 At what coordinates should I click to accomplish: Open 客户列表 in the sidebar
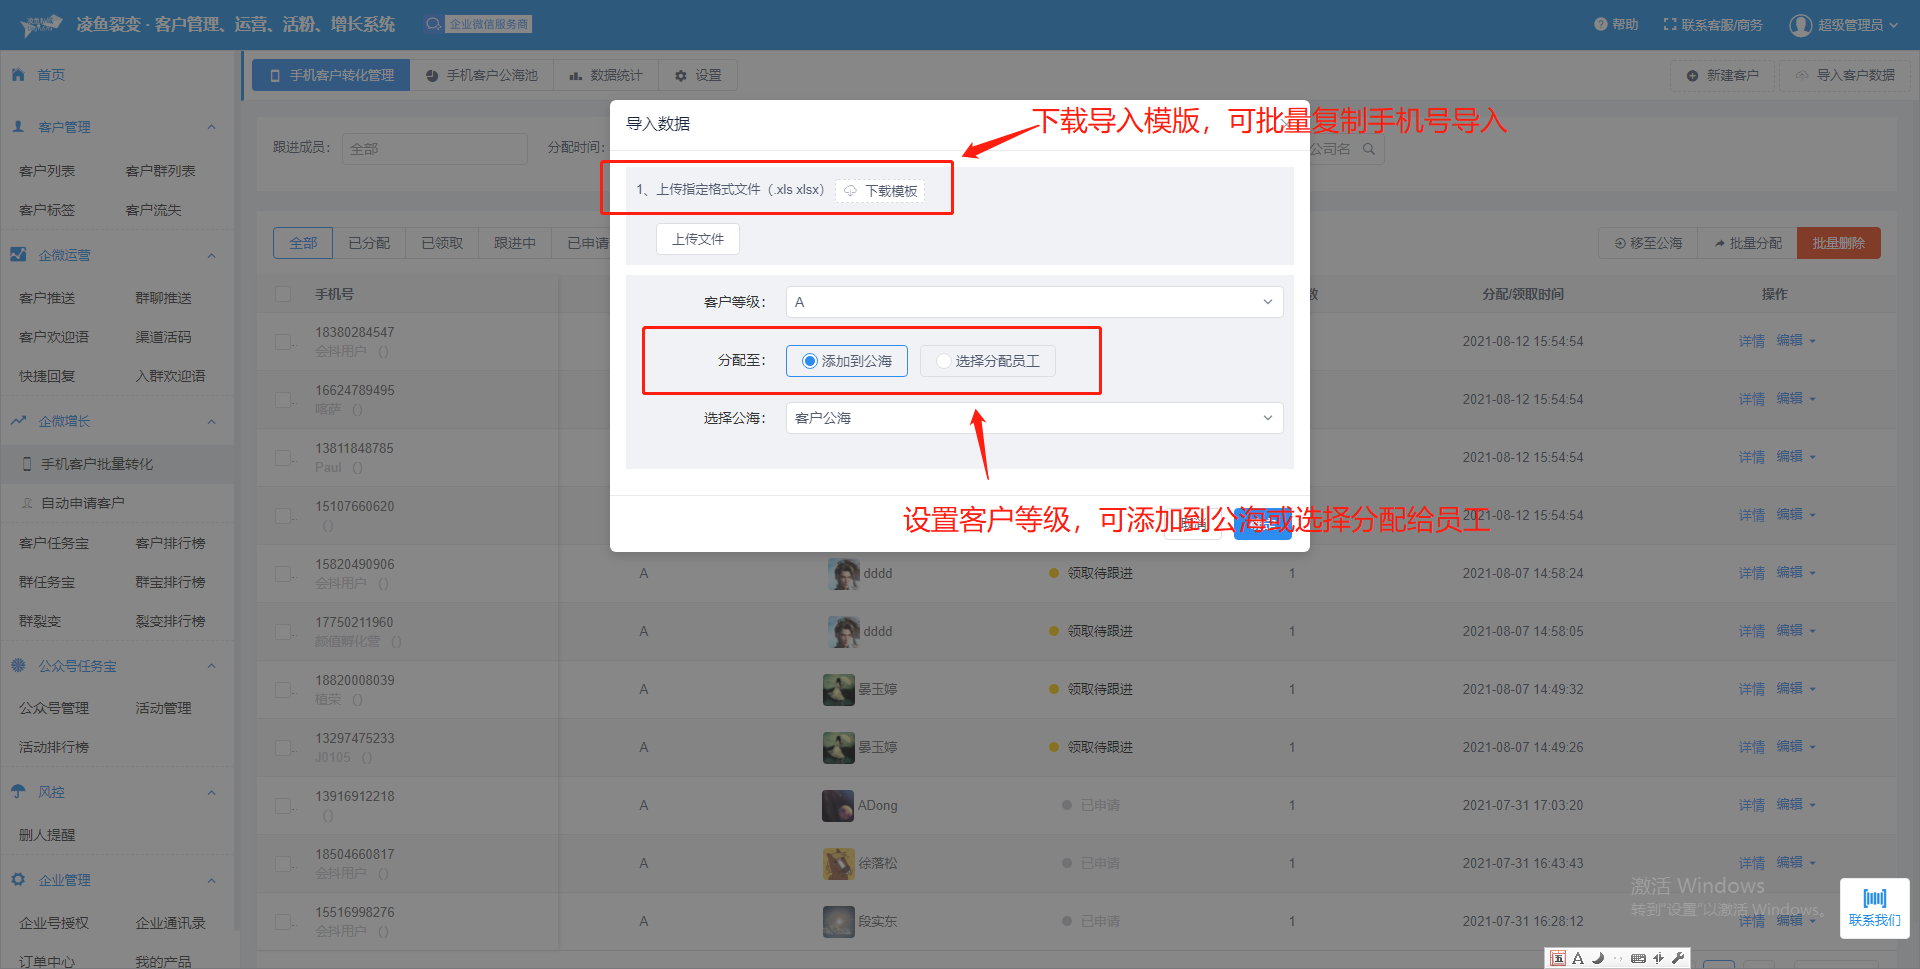pos(47,171)
